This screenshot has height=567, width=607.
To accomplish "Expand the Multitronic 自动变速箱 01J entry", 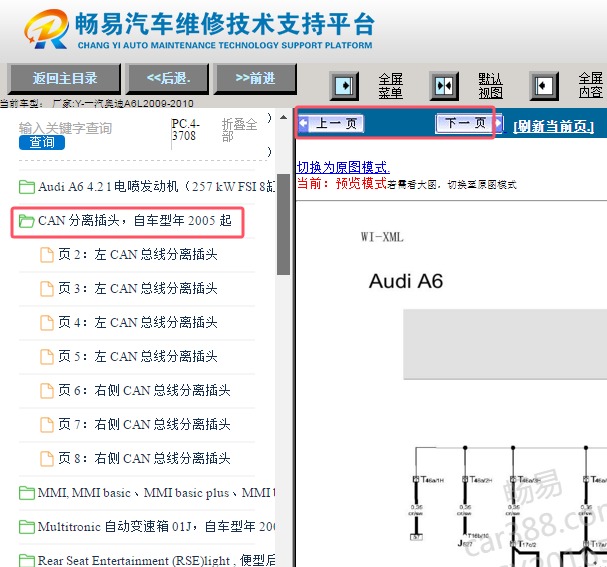I will 156,527.
